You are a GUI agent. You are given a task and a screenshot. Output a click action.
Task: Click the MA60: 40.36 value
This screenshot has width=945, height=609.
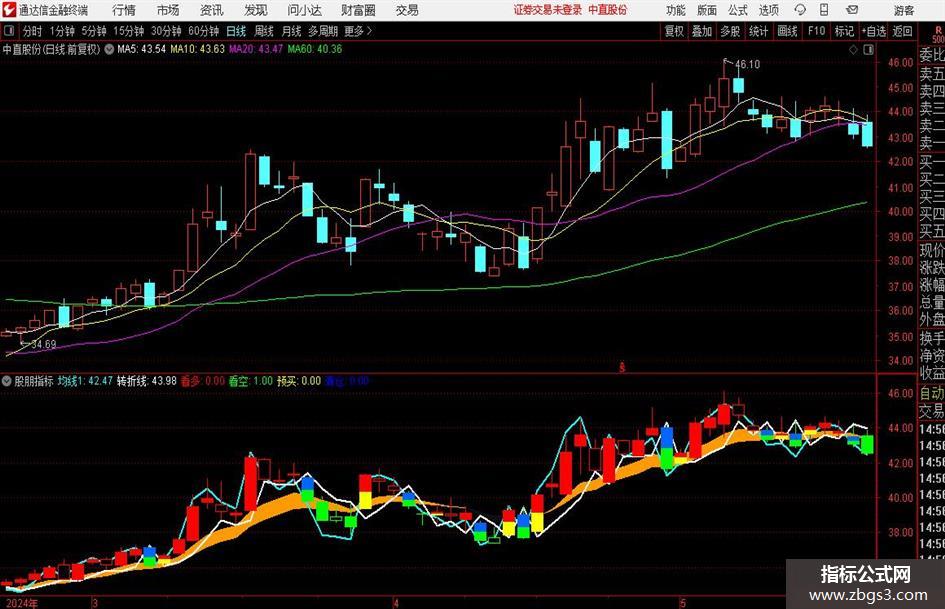[315, 49]
